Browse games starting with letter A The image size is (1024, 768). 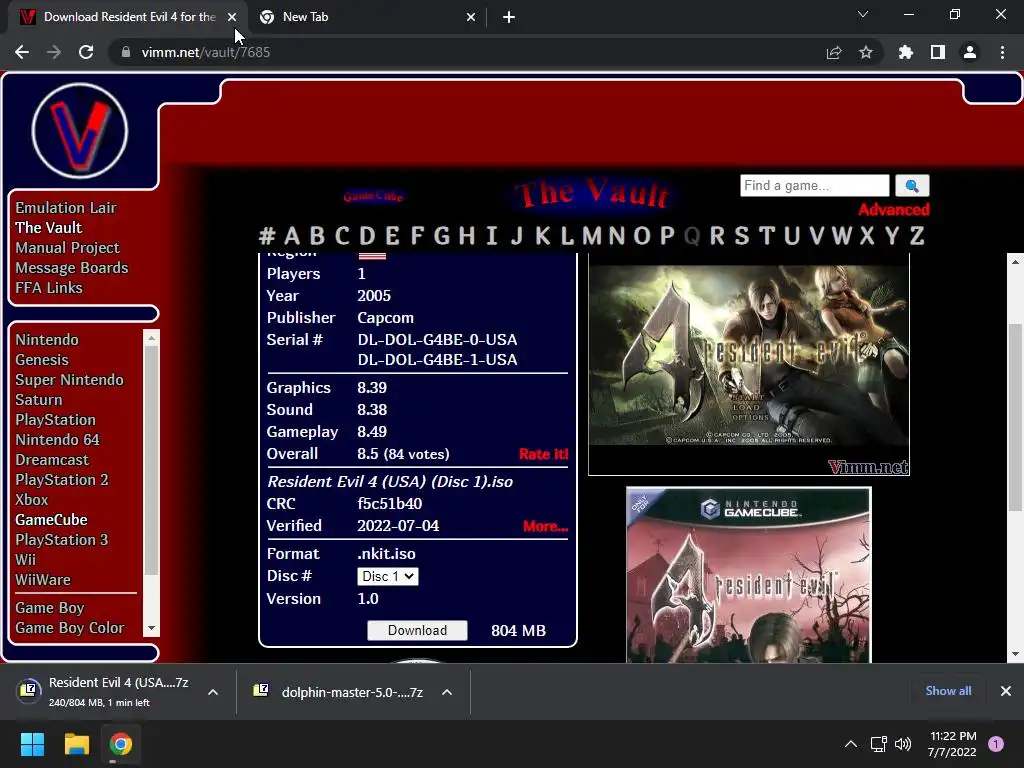[292, 236]
